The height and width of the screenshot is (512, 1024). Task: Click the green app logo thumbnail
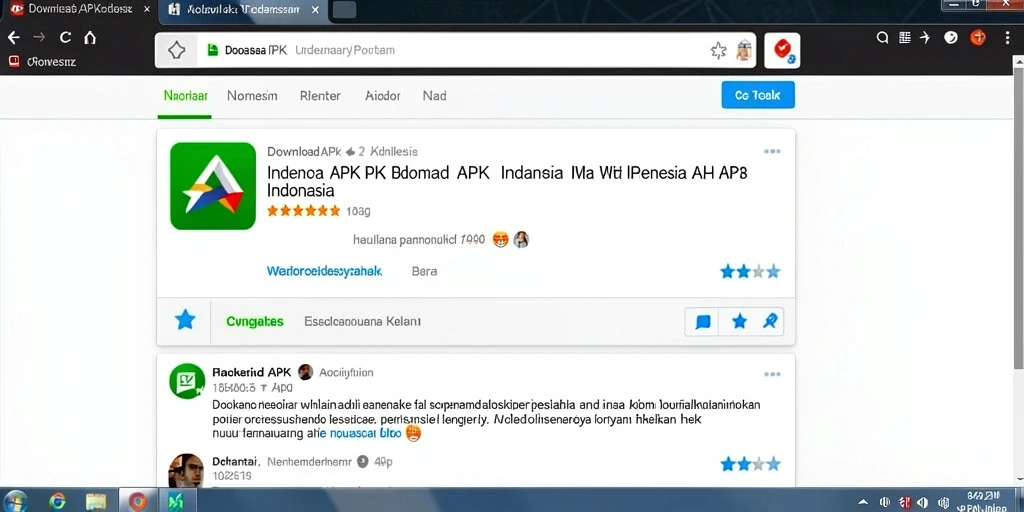[x=213, y=186]
